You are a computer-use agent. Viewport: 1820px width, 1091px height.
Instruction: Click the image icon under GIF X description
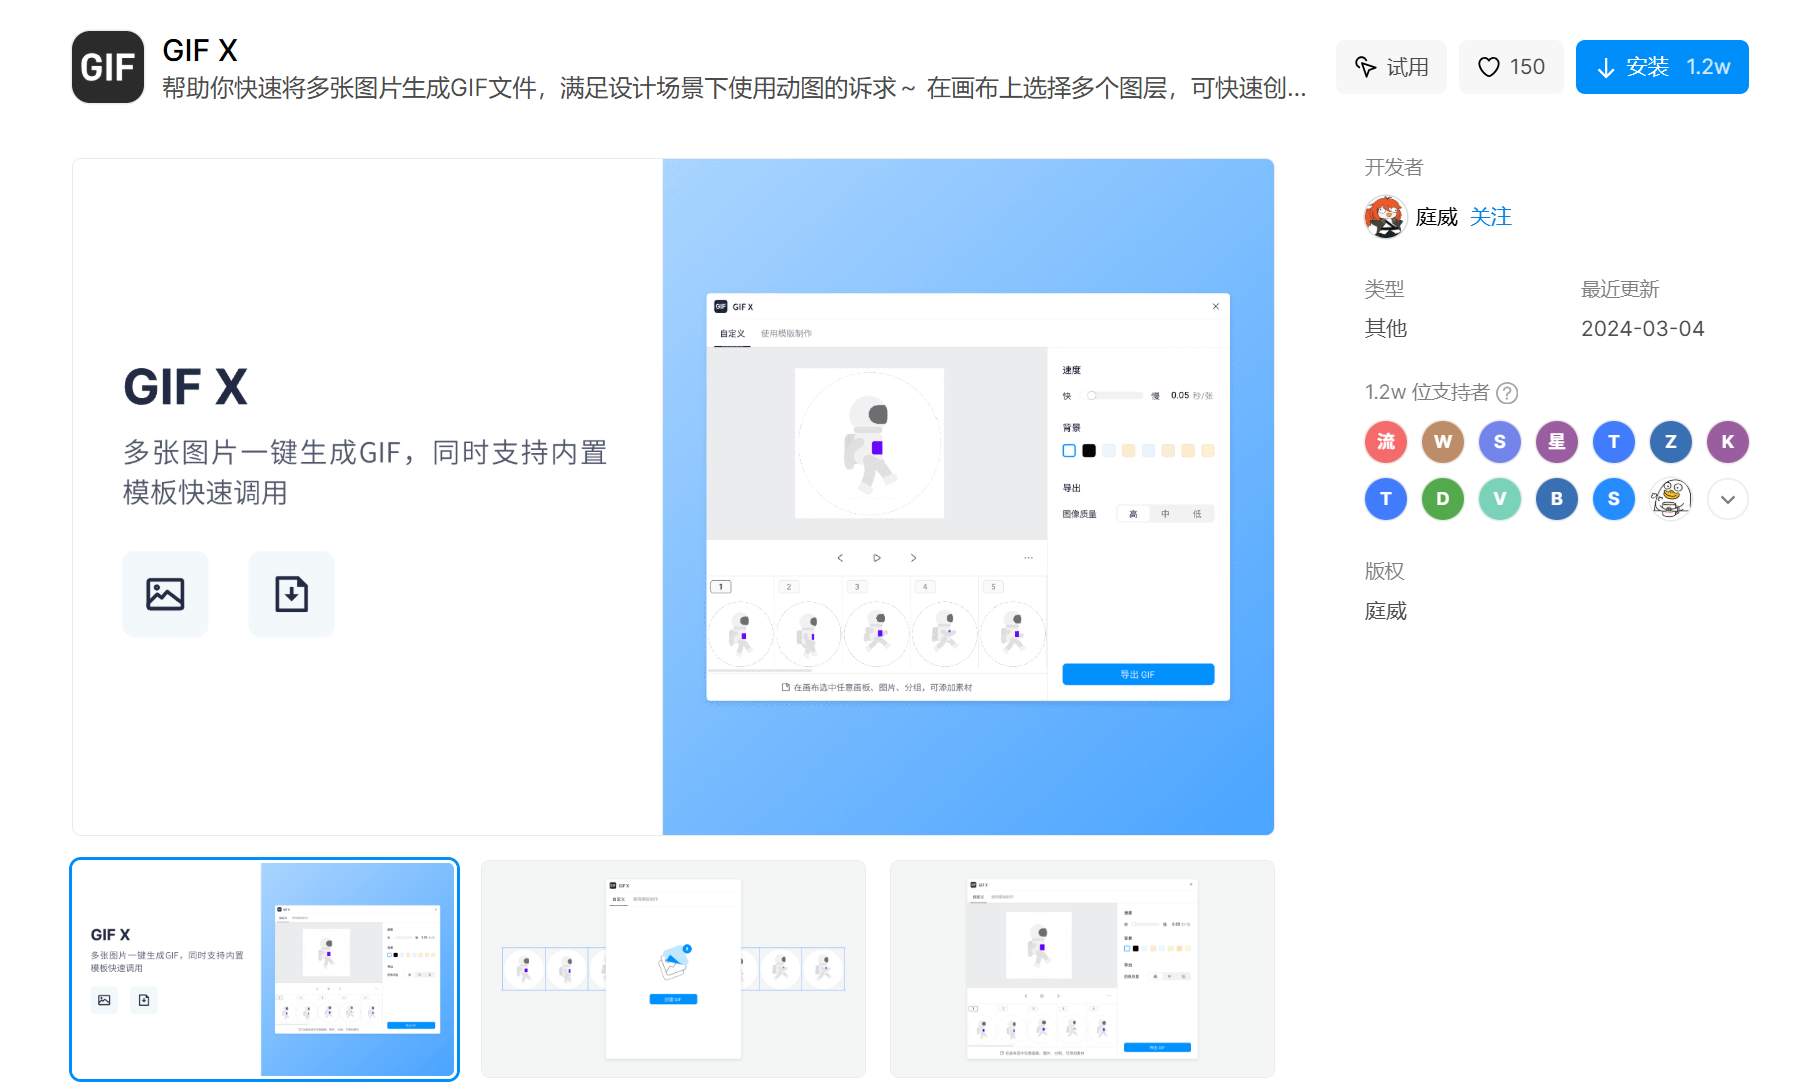pos(165,594)
